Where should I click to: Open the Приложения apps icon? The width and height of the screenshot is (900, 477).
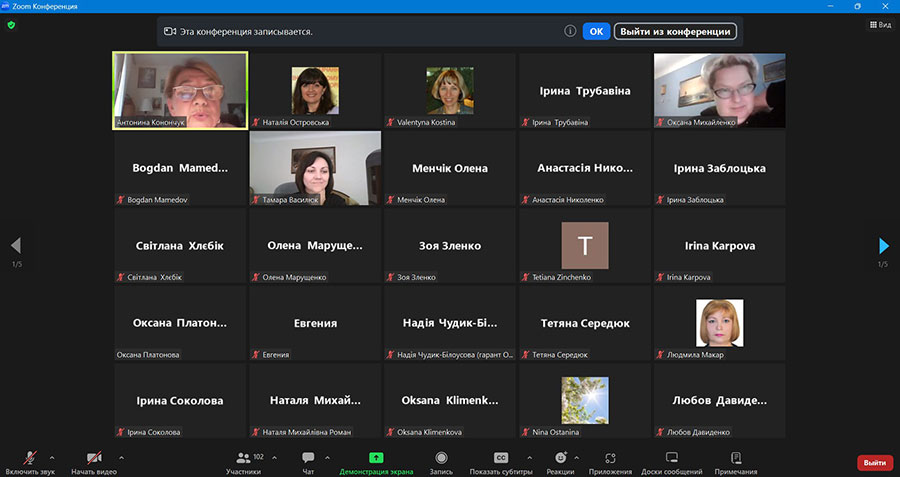pos(610,458)
